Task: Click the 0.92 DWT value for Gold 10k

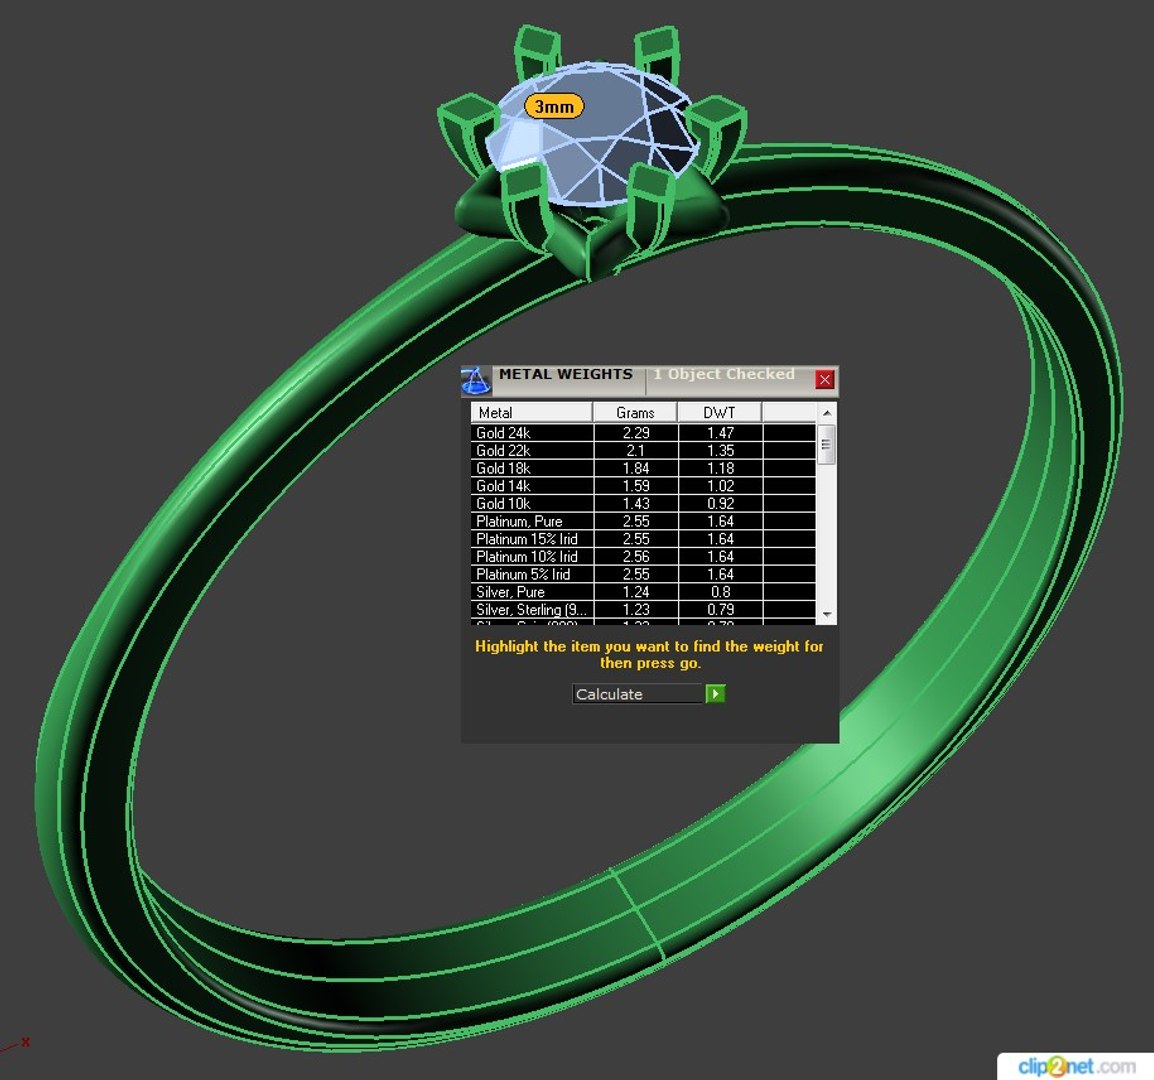Action: [x=721, y=504]
